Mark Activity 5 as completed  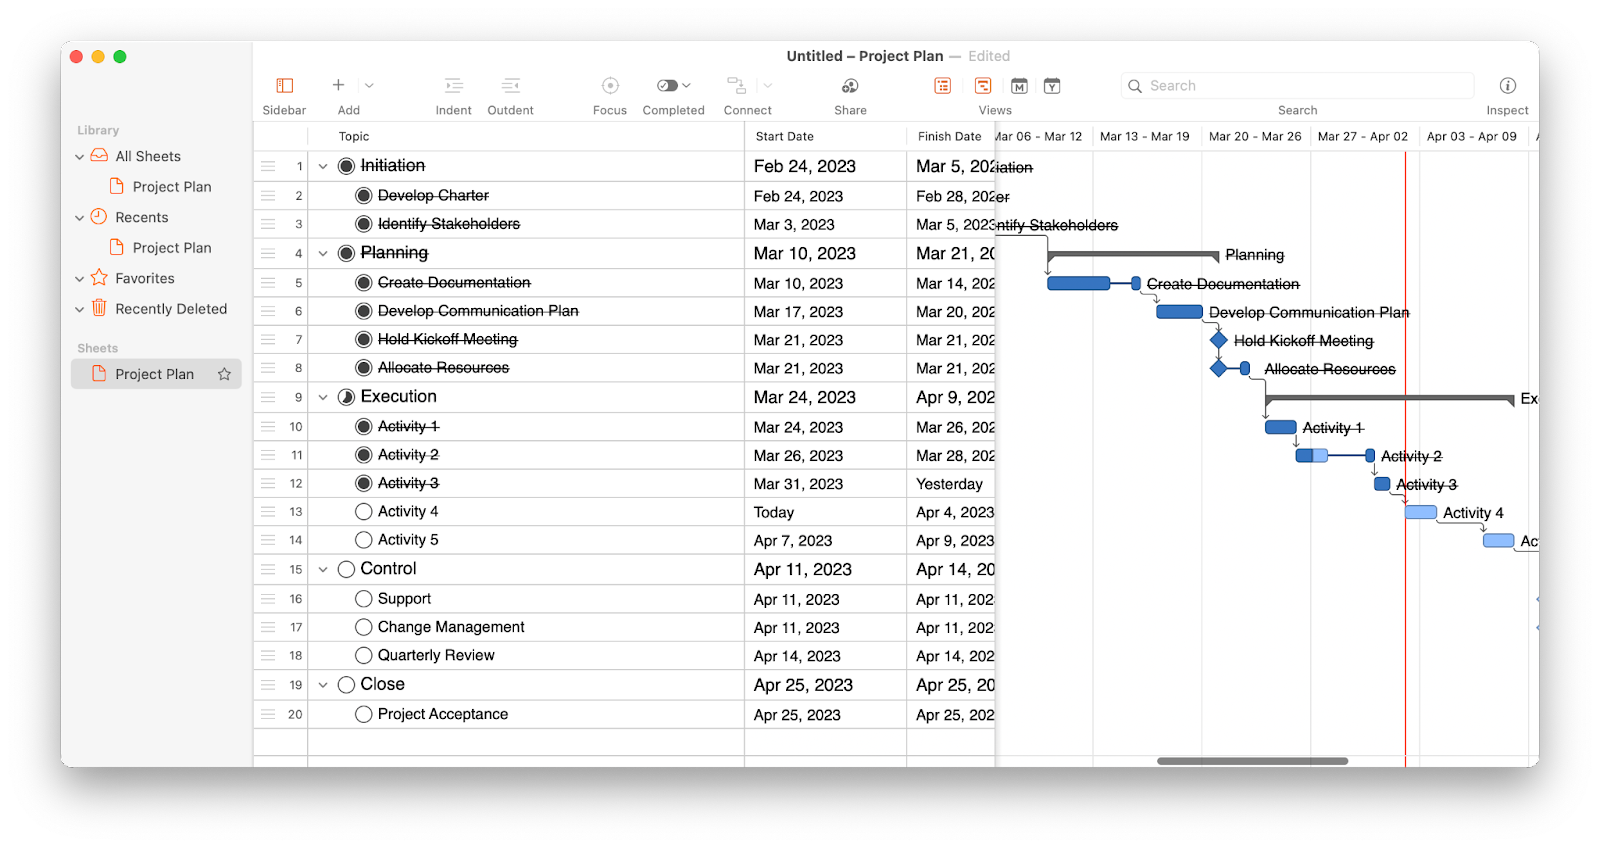point(364,540)
